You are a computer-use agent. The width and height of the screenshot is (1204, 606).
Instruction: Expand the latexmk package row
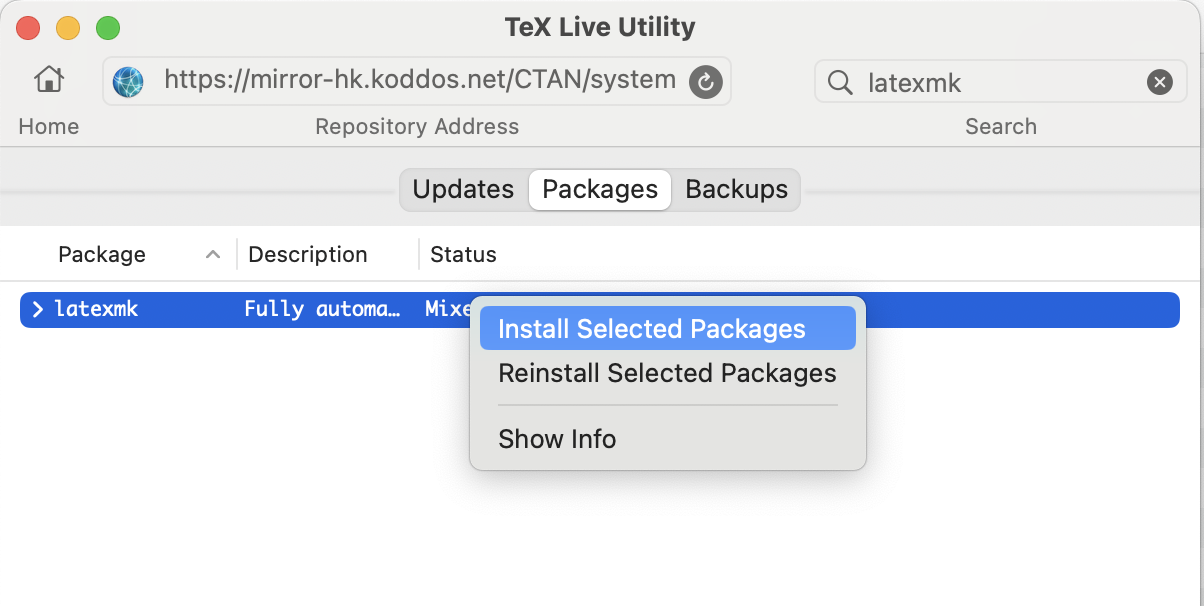(x=37, y=310)
